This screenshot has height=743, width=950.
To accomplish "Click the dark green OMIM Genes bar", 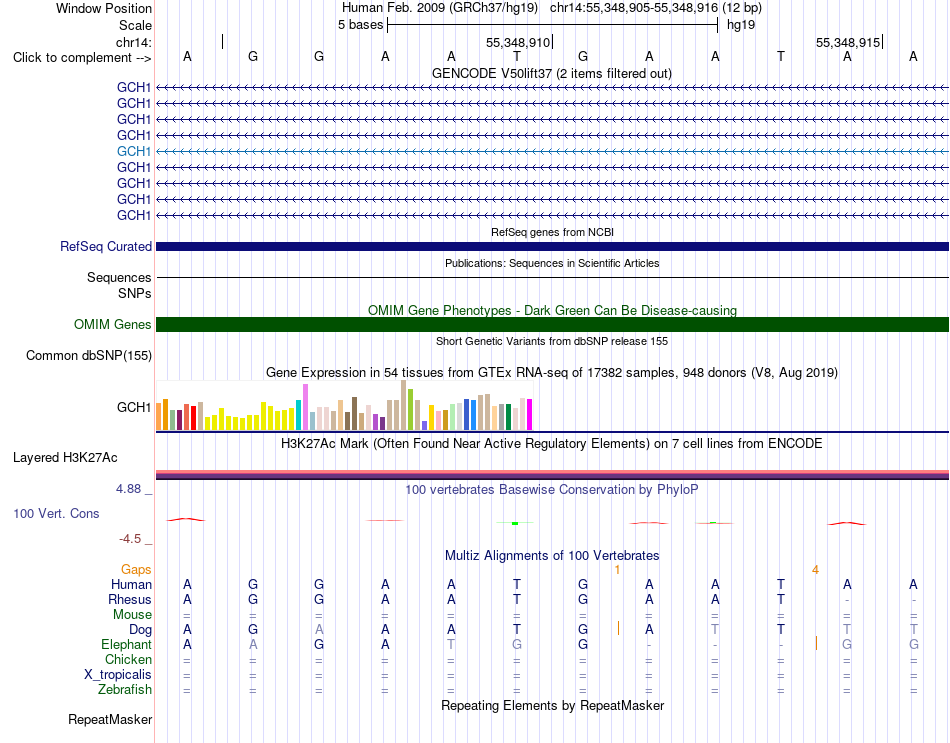I will click(552, 324).
